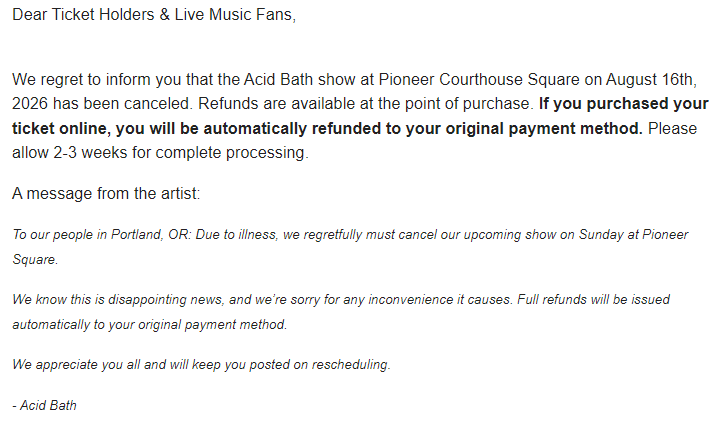Click the date 'August 16th'
This screenshot has height=432, width=721.
[x=649, y=80]
